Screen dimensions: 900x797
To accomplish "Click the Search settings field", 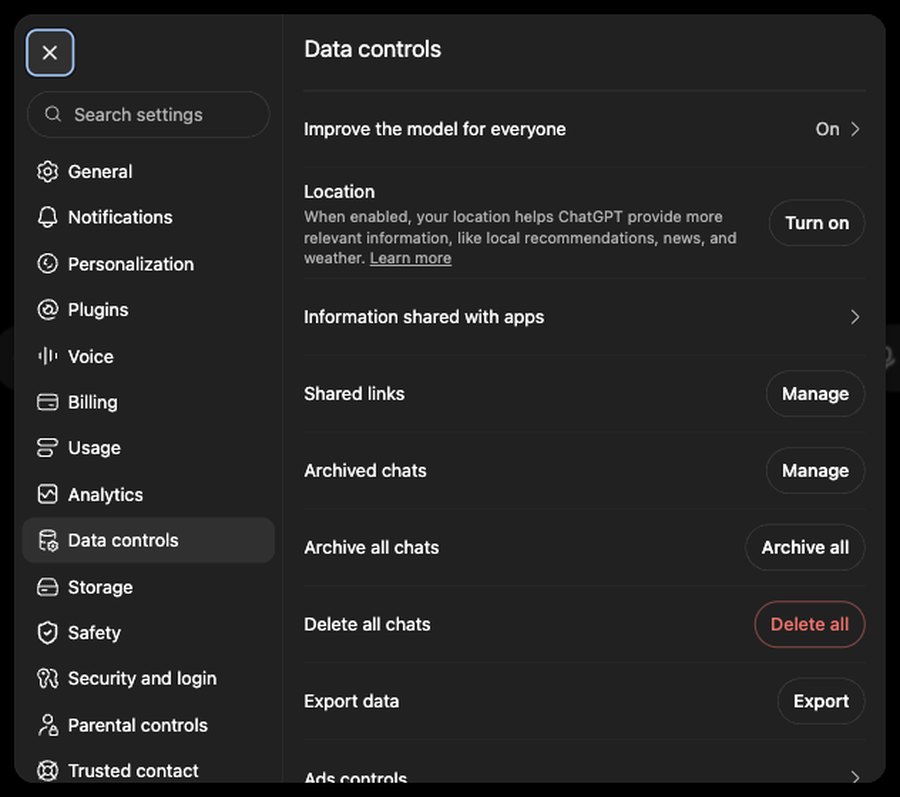I will point(148,115).
